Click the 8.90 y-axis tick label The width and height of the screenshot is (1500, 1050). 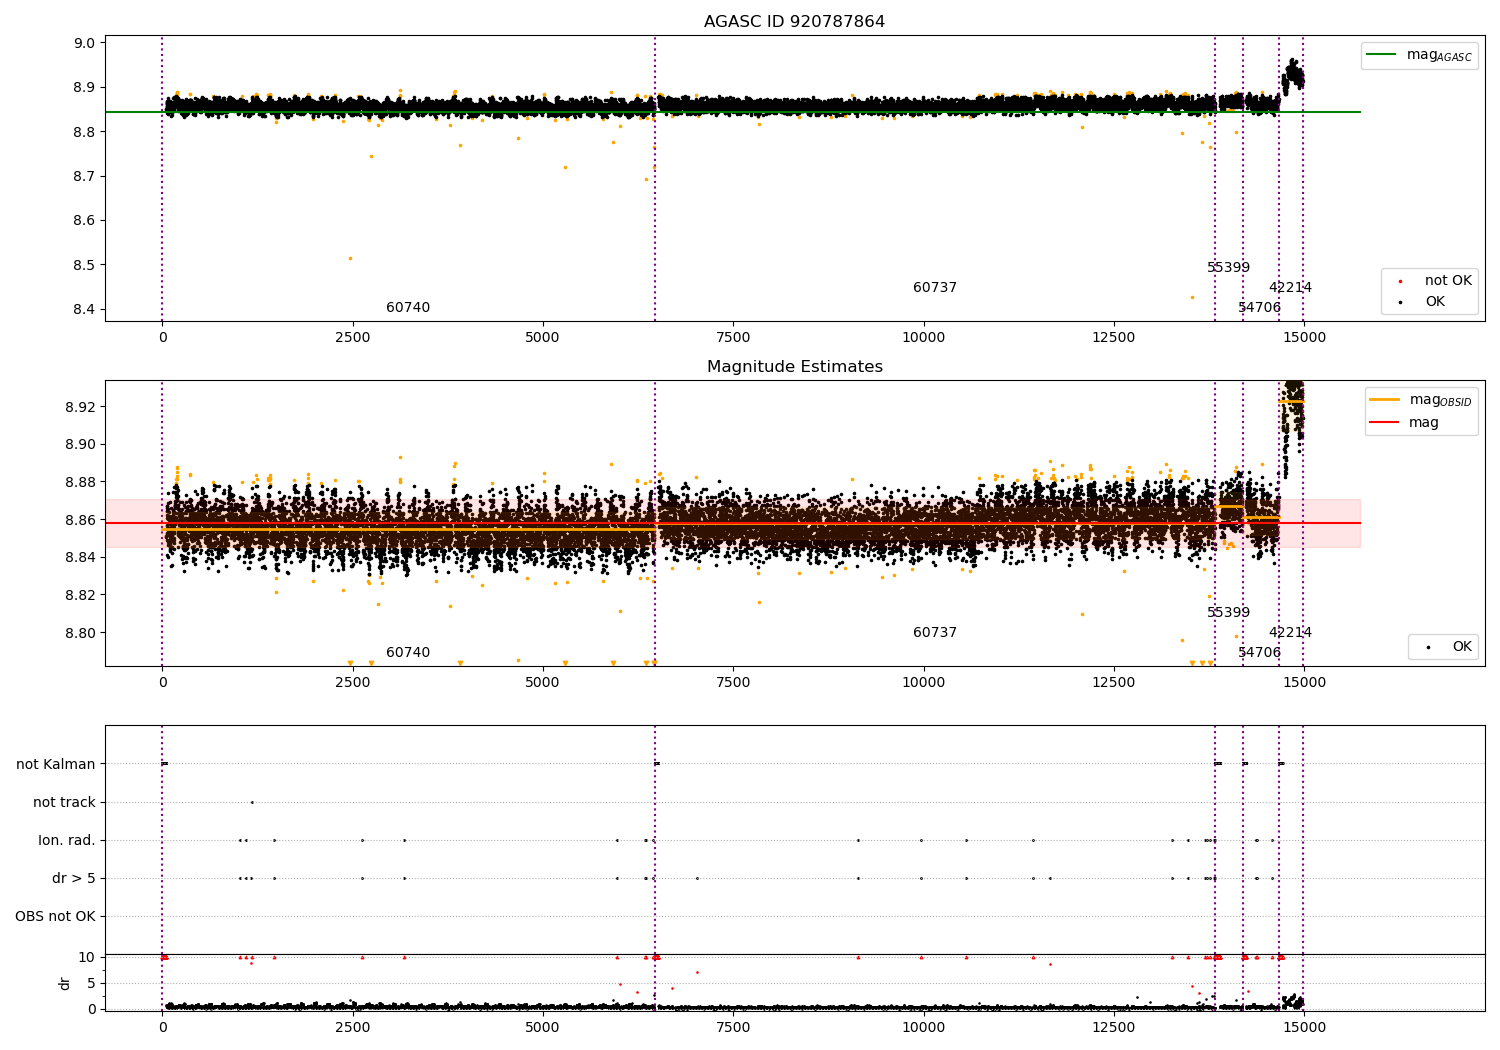pos(81,444)
